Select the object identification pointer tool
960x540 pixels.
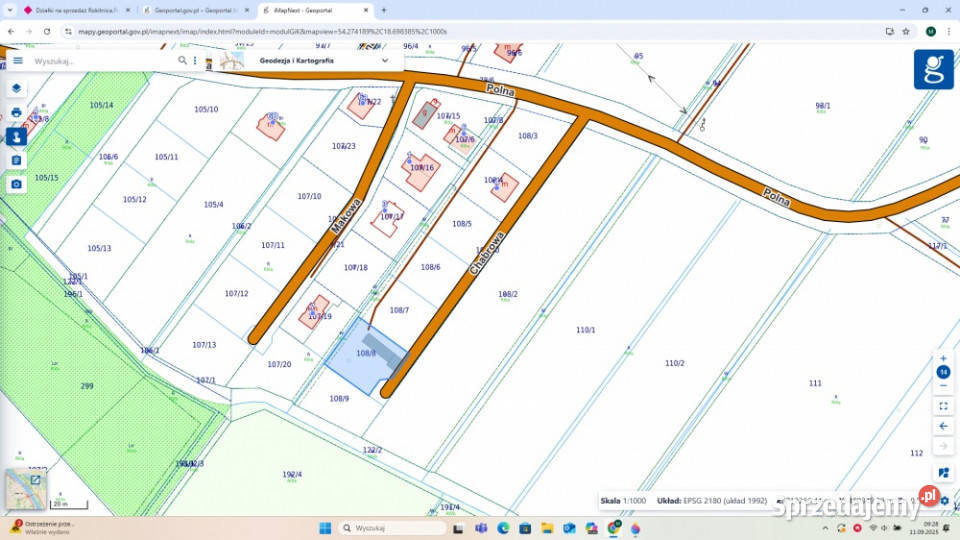click(x=16, y=136)
